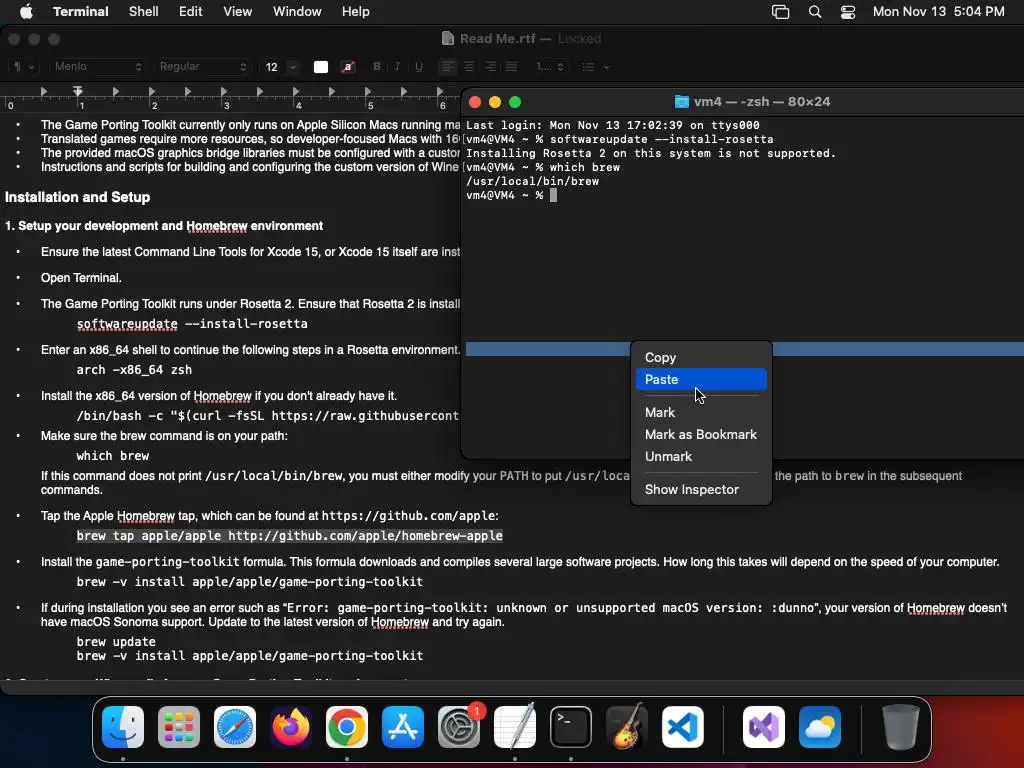
Task: Click the Read Me.rtf document icon
Action: pos(447,39)
